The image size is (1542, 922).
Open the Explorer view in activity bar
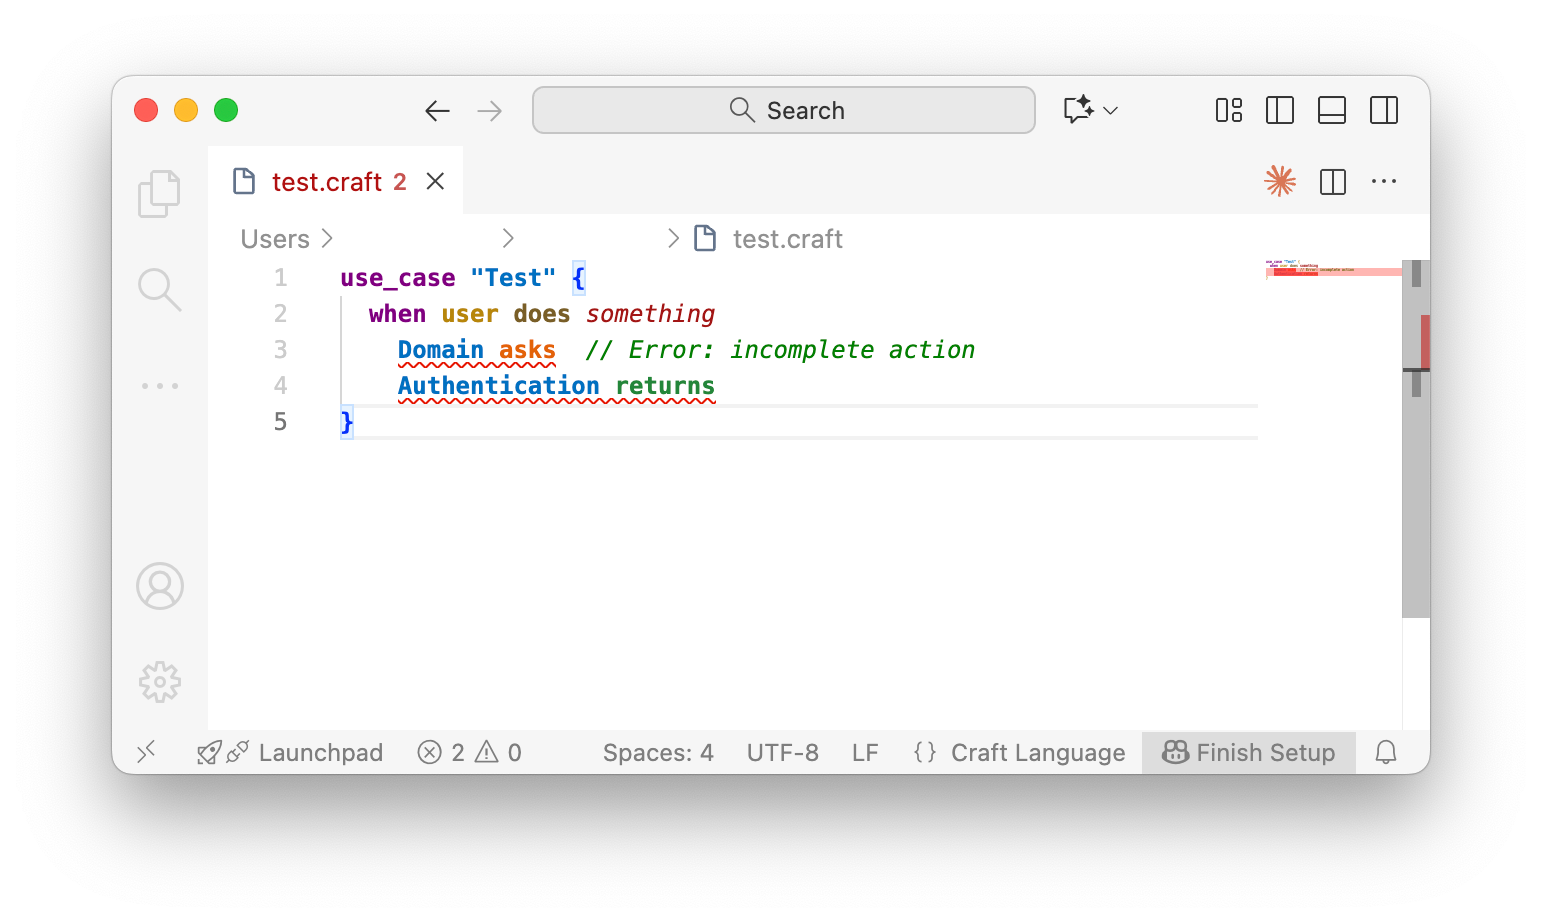(159, 193)
